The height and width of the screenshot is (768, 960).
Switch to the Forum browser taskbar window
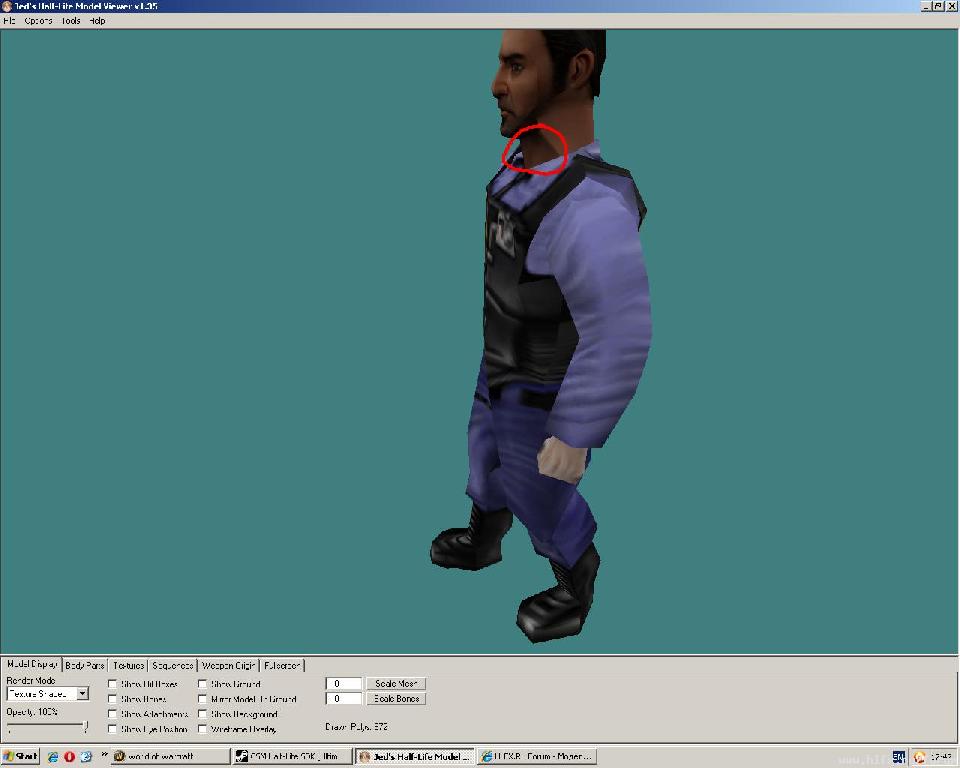[536, 757]
